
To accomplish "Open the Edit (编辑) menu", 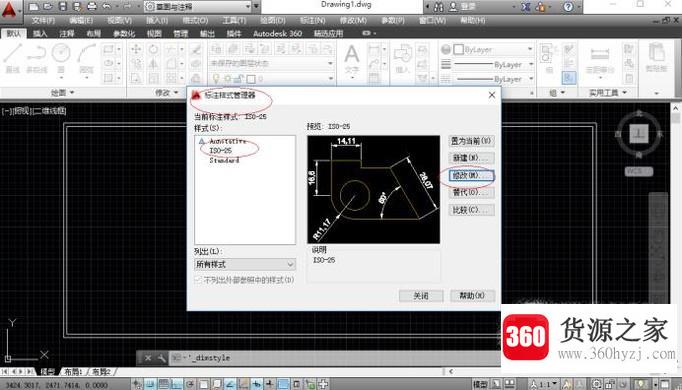I will click(x=81, y=20).
